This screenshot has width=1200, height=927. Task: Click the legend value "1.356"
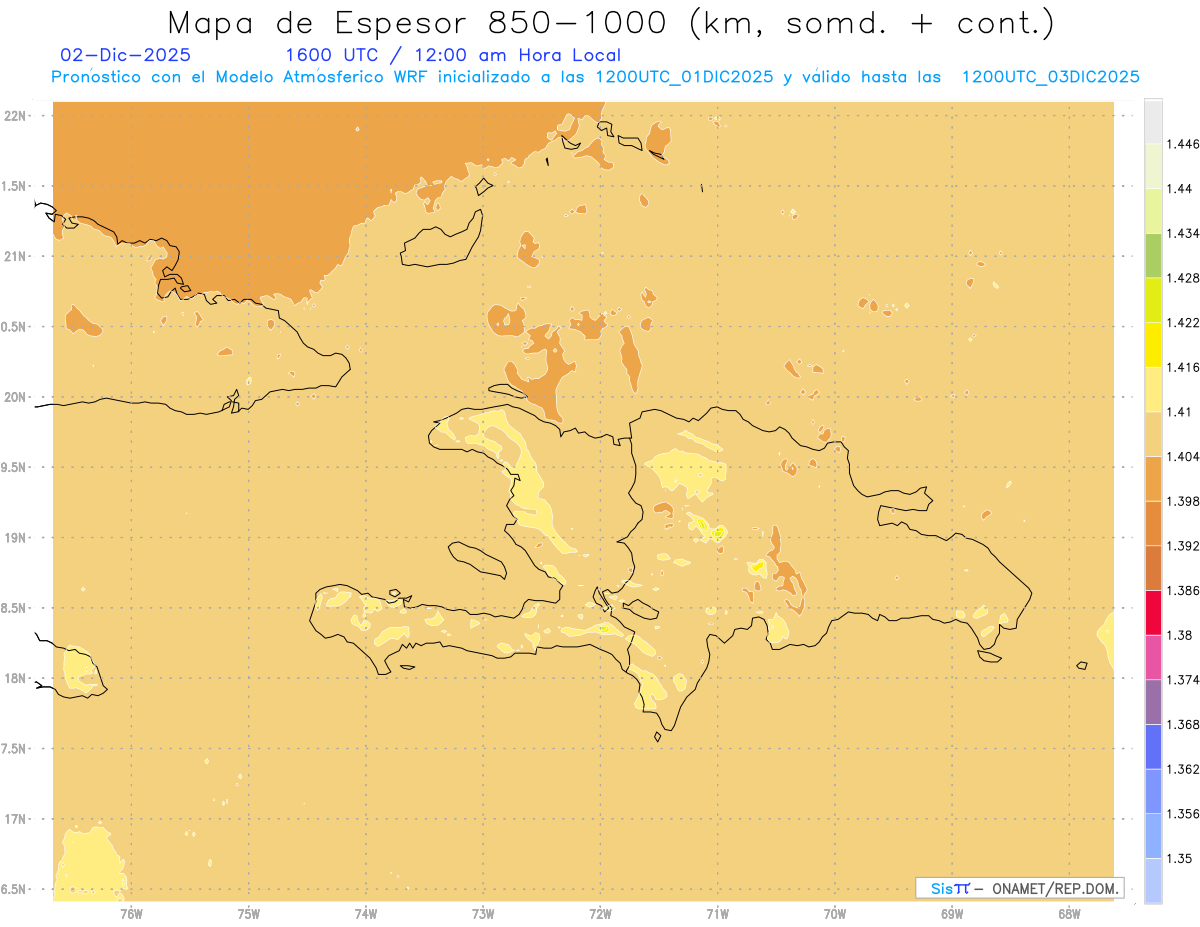point(1183,814)
